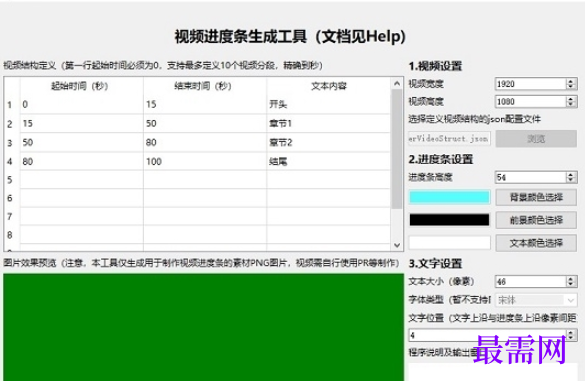Screen dimensions: 585x381
Task: Select the 章节1 text cell
Action: pyautogui.click(x=329, y=124)
